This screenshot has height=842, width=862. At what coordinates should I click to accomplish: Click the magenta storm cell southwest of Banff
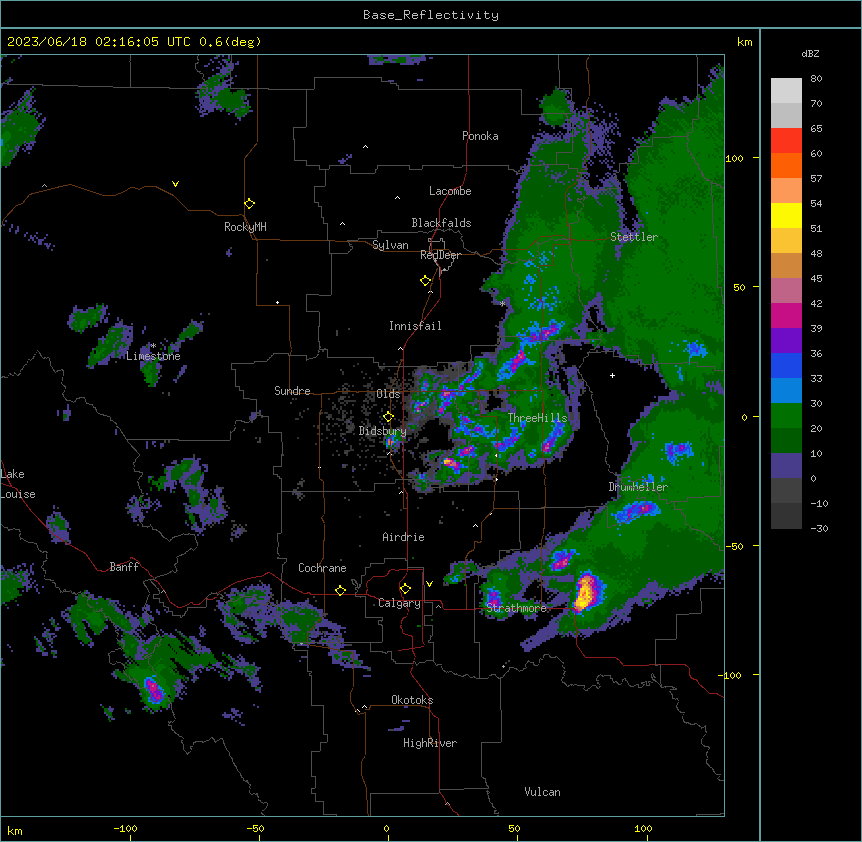point(154,690)
